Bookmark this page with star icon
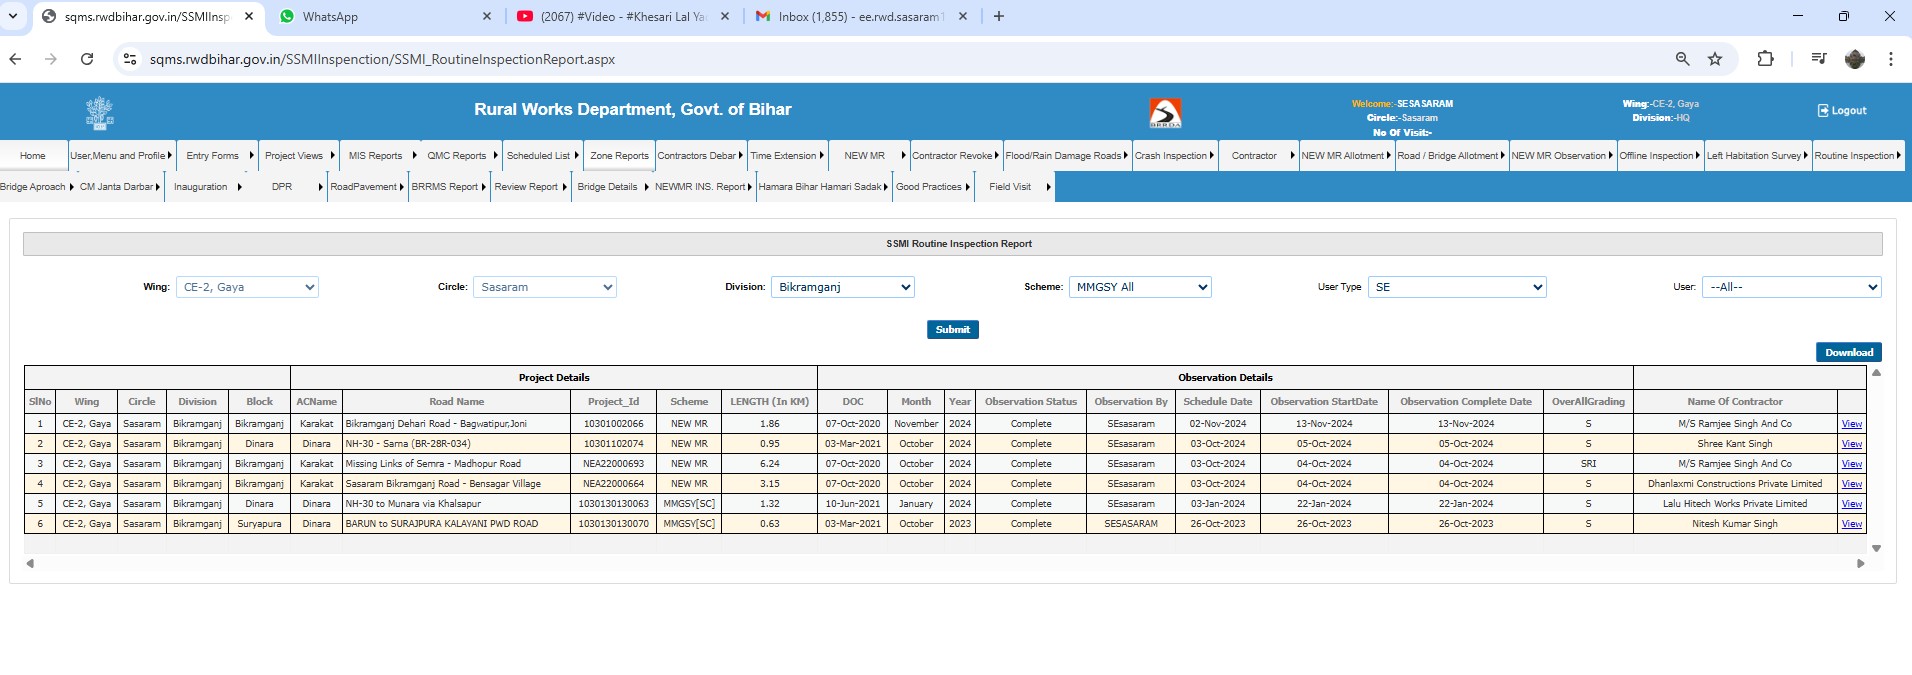The width and height of the screenshot is (1912, 675). (x=1715, y=59)
